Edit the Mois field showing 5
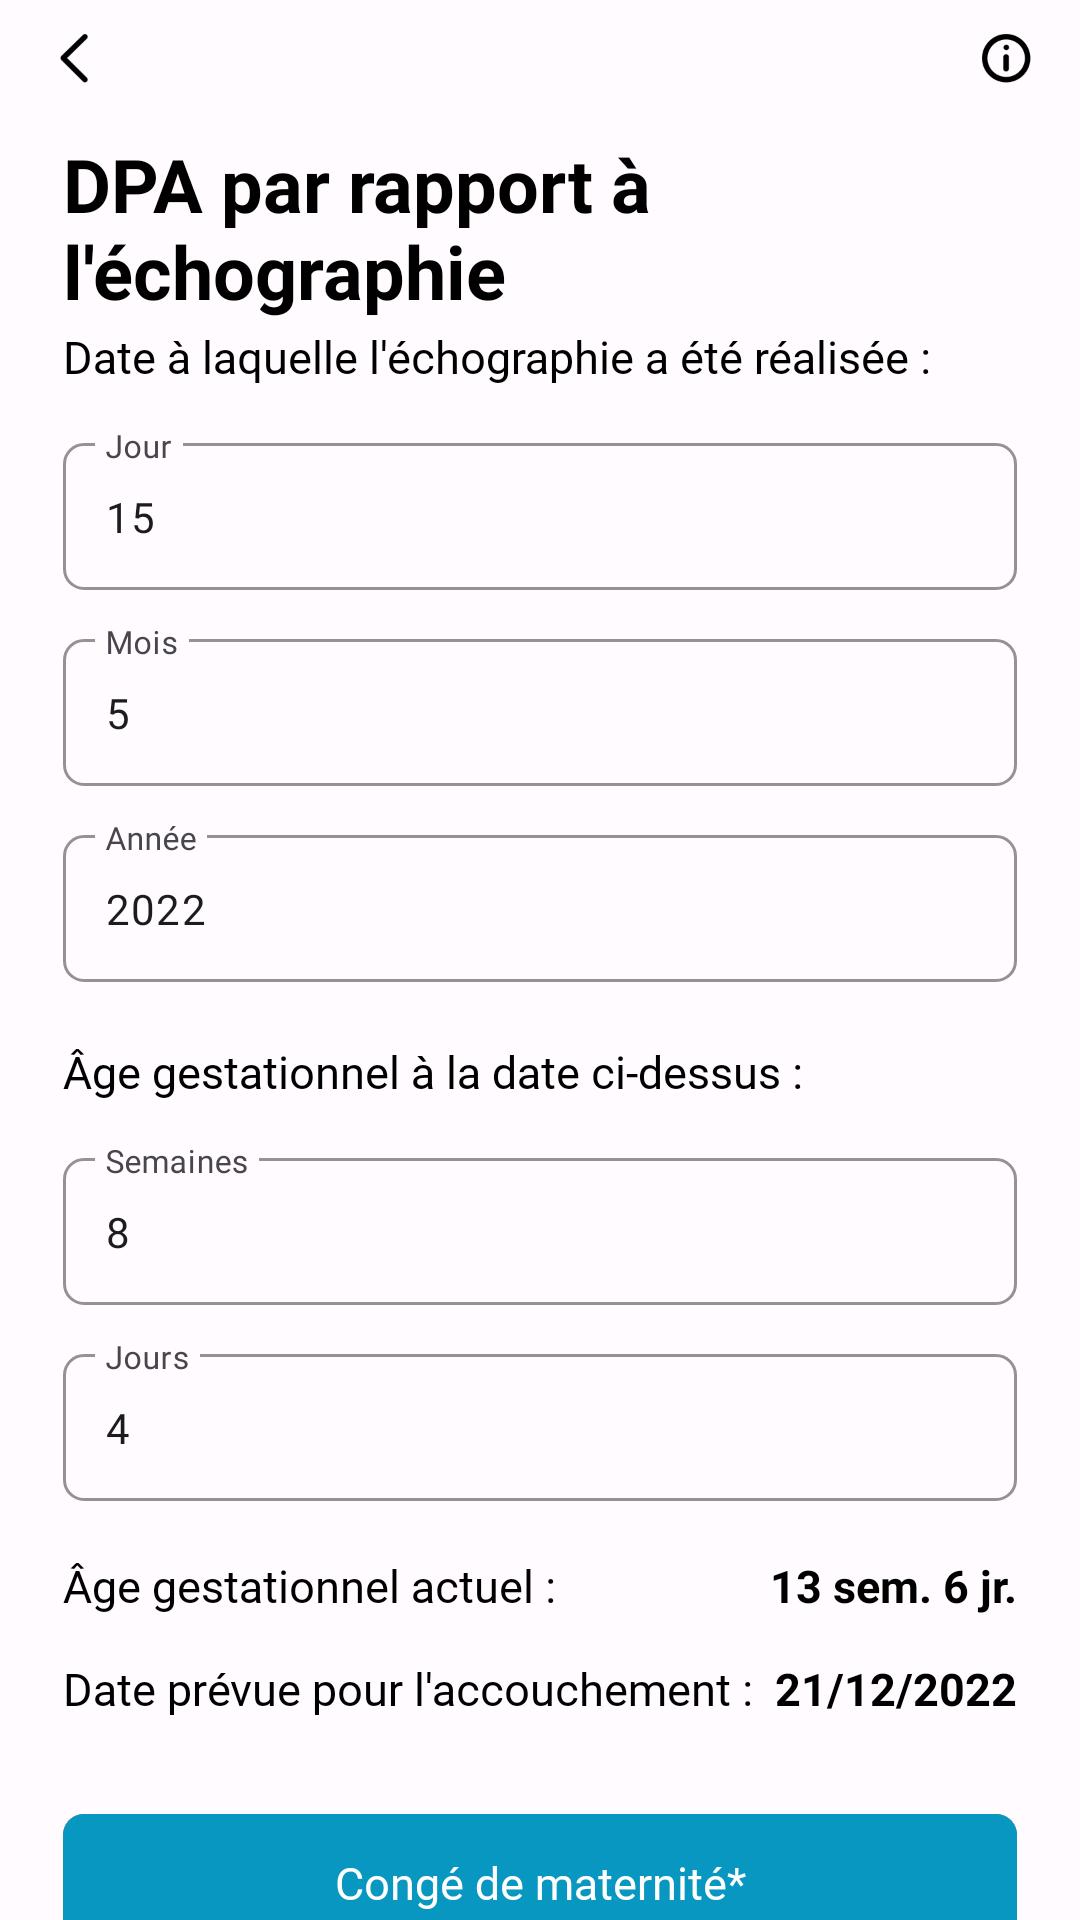 pyautogui.click(x=540, y=712)
